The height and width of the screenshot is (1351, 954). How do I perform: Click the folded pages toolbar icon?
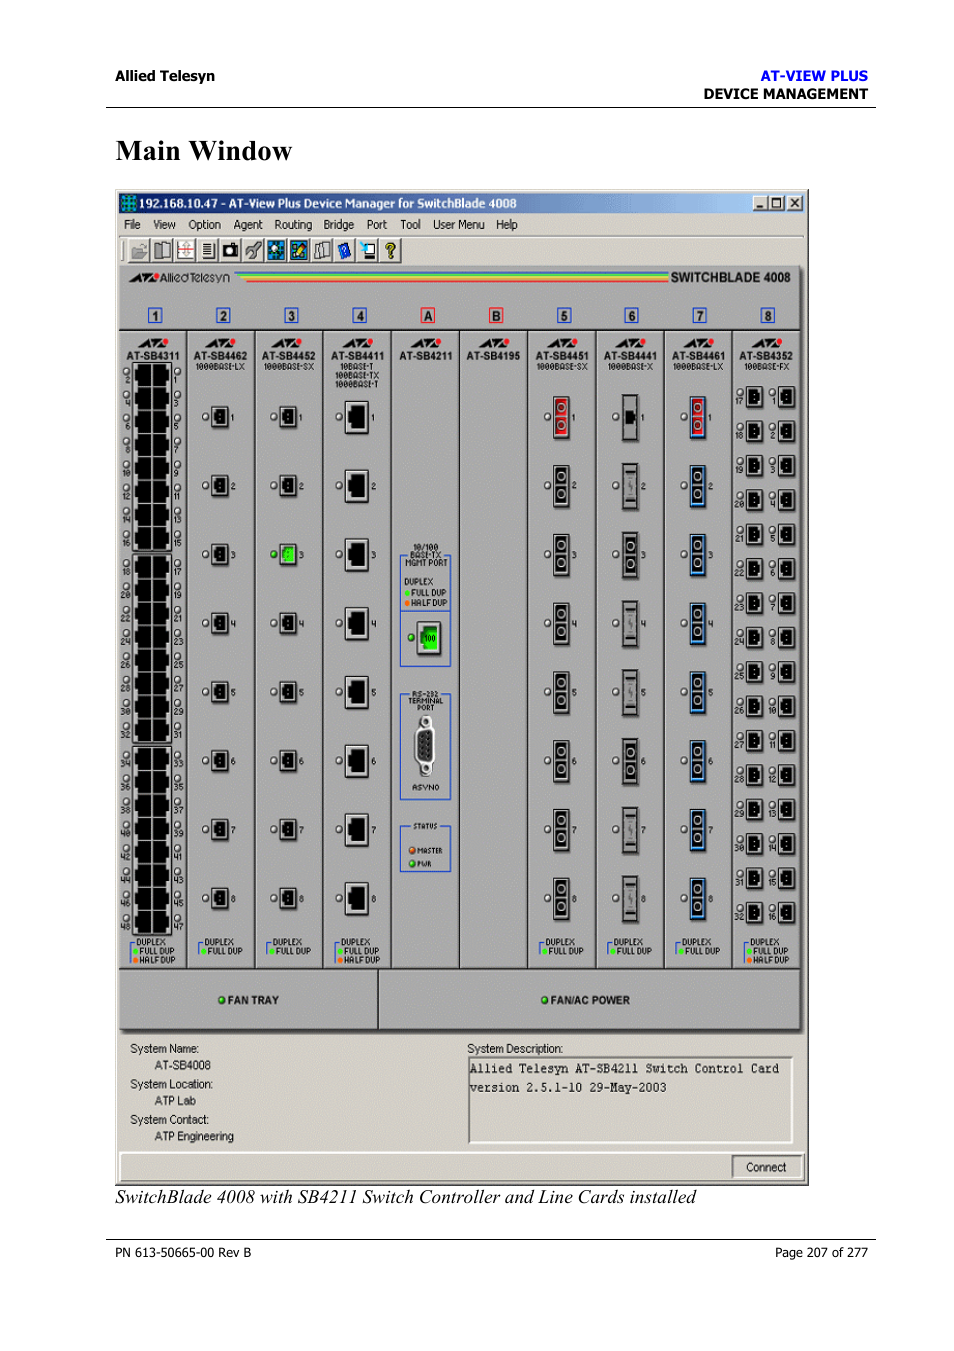point(322,250)
